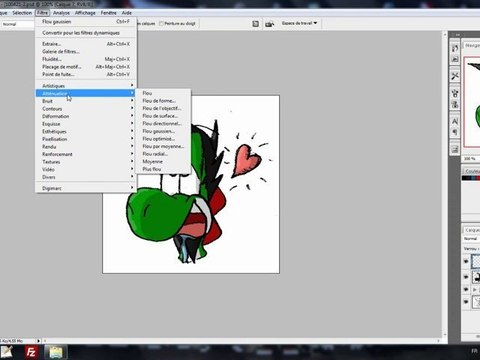This screenshot has height=360, width=480.
Task: Open the Character panel 'A' icon
Action: click(455, 121)
